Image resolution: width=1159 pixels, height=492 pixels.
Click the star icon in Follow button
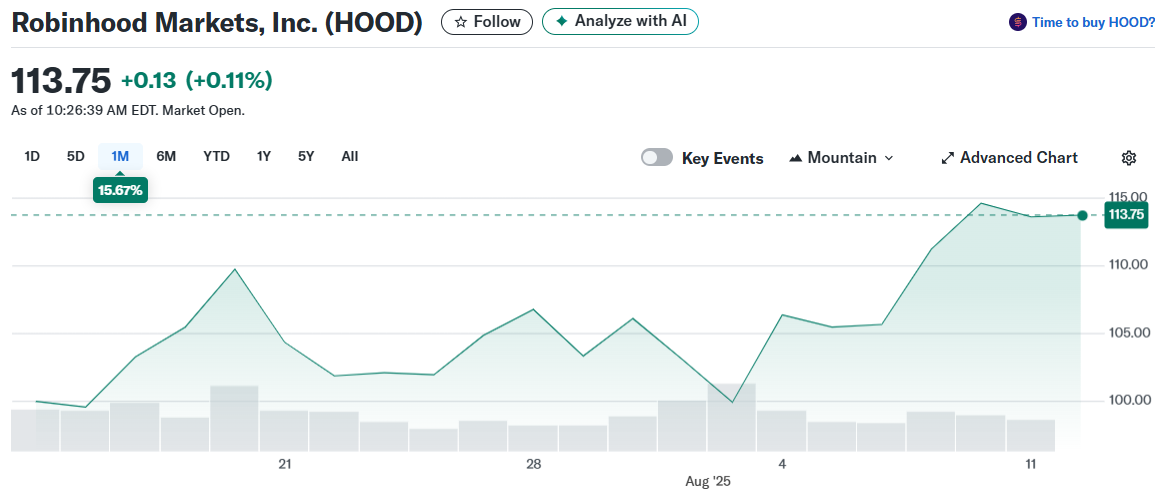coord(460,22)
